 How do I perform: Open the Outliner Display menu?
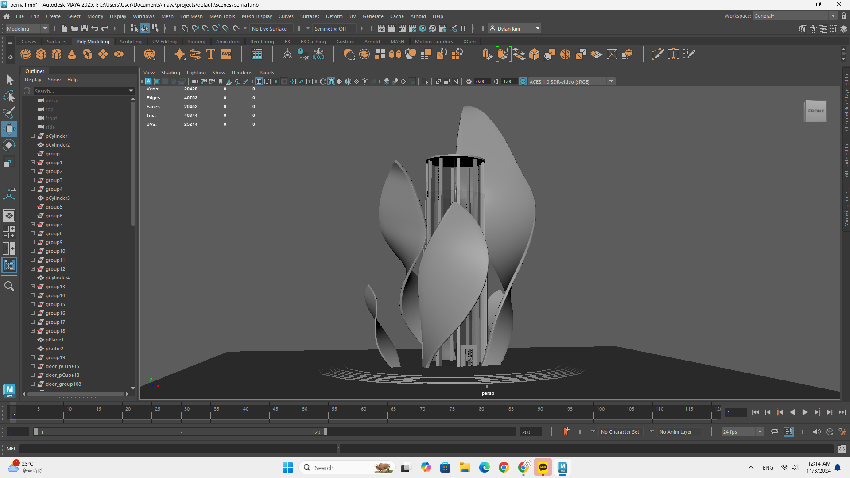click(33, 79)
